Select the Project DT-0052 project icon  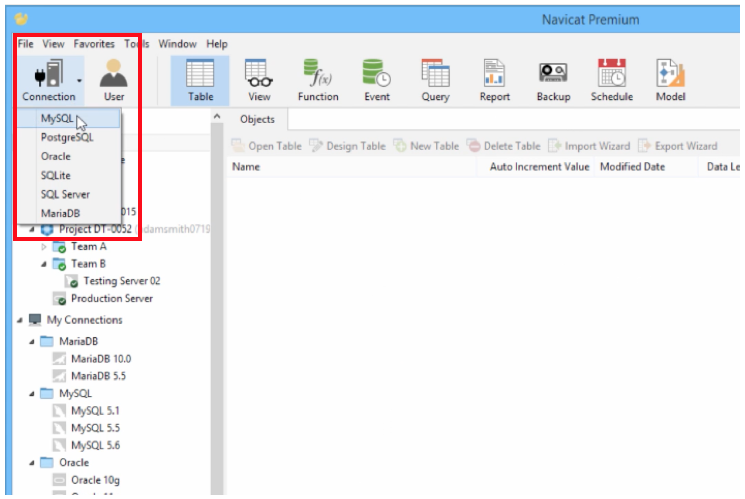click(x=47, y=230)
